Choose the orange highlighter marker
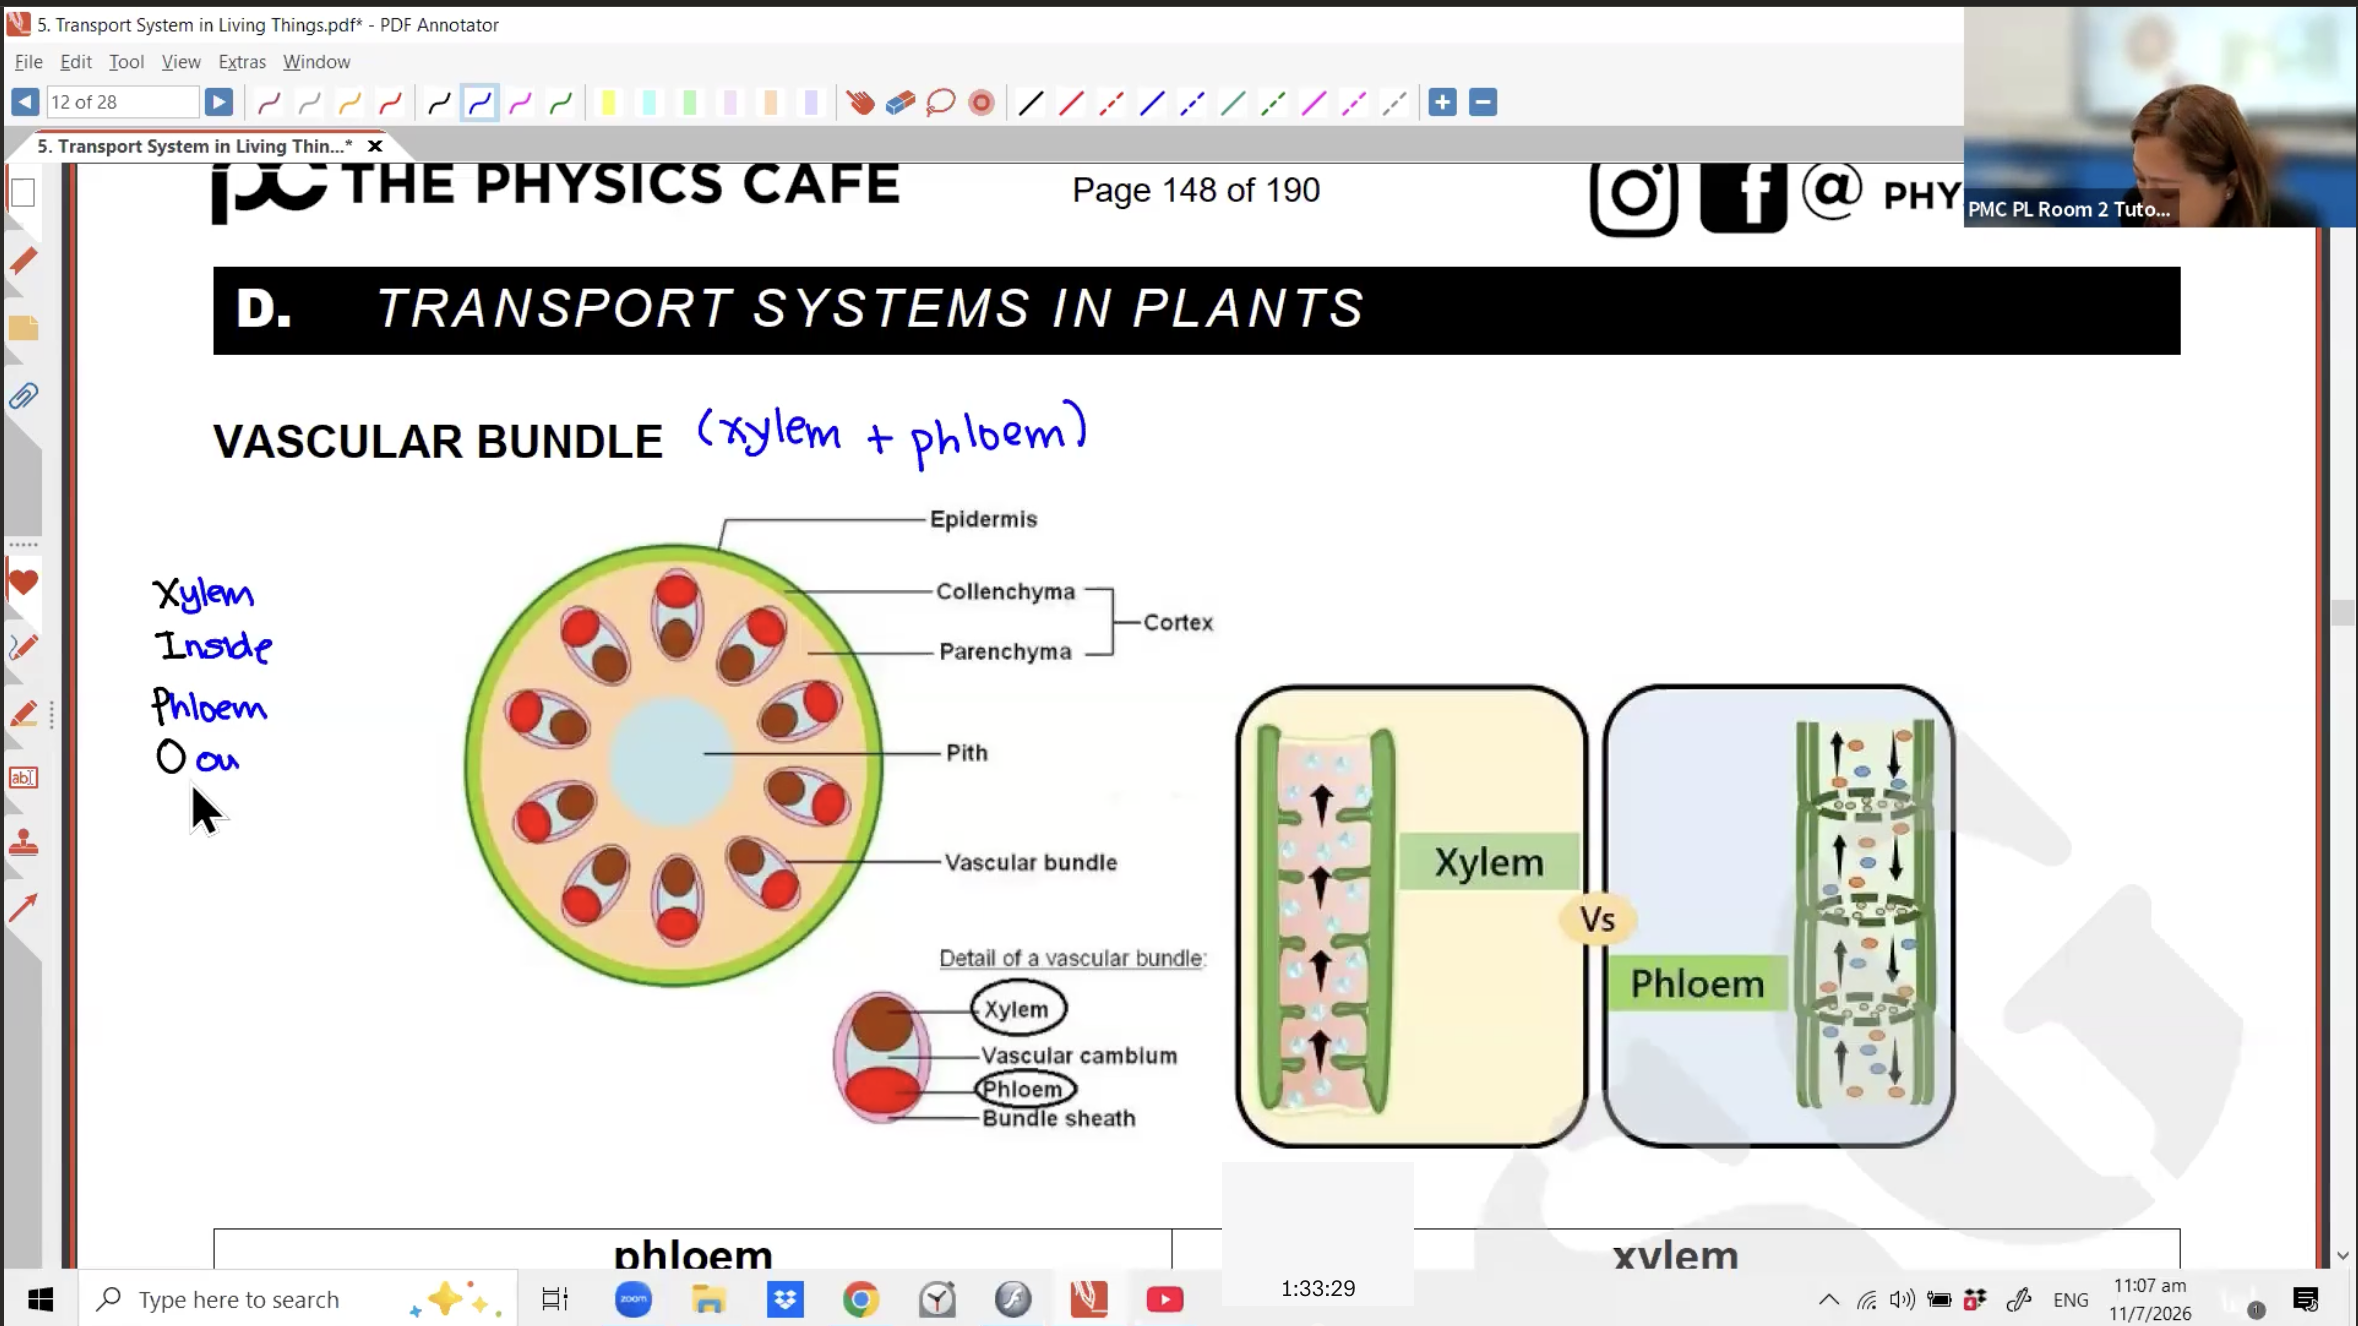The height and width of the screenshot is (1326, 2358). (770, 102)
